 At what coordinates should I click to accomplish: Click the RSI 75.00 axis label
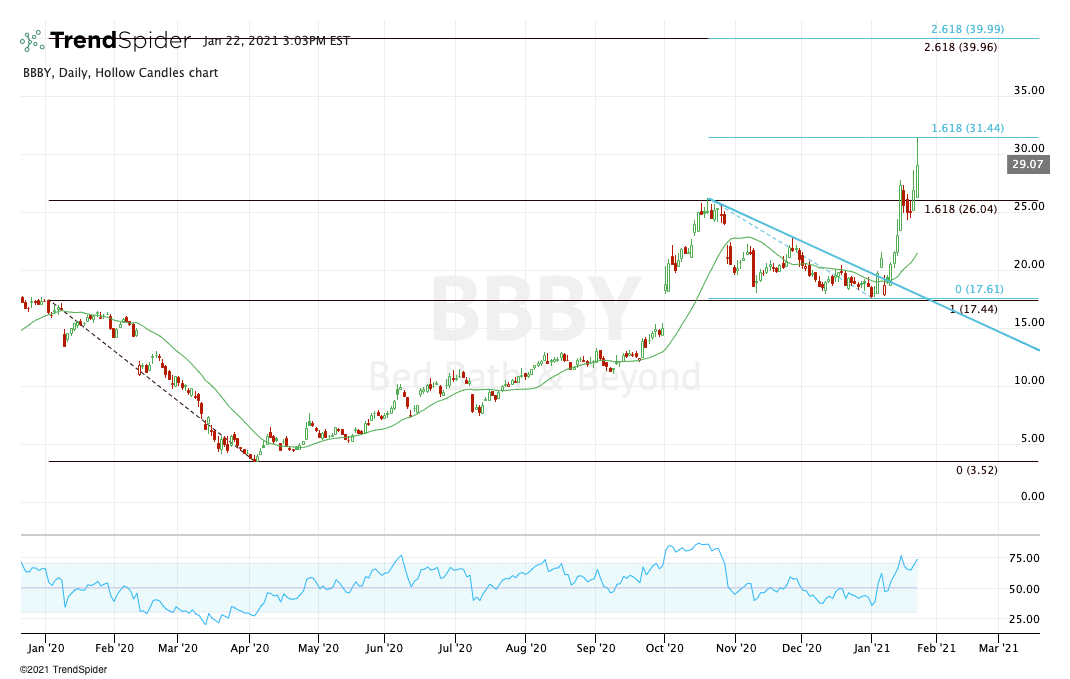(x=1024, y=558)
